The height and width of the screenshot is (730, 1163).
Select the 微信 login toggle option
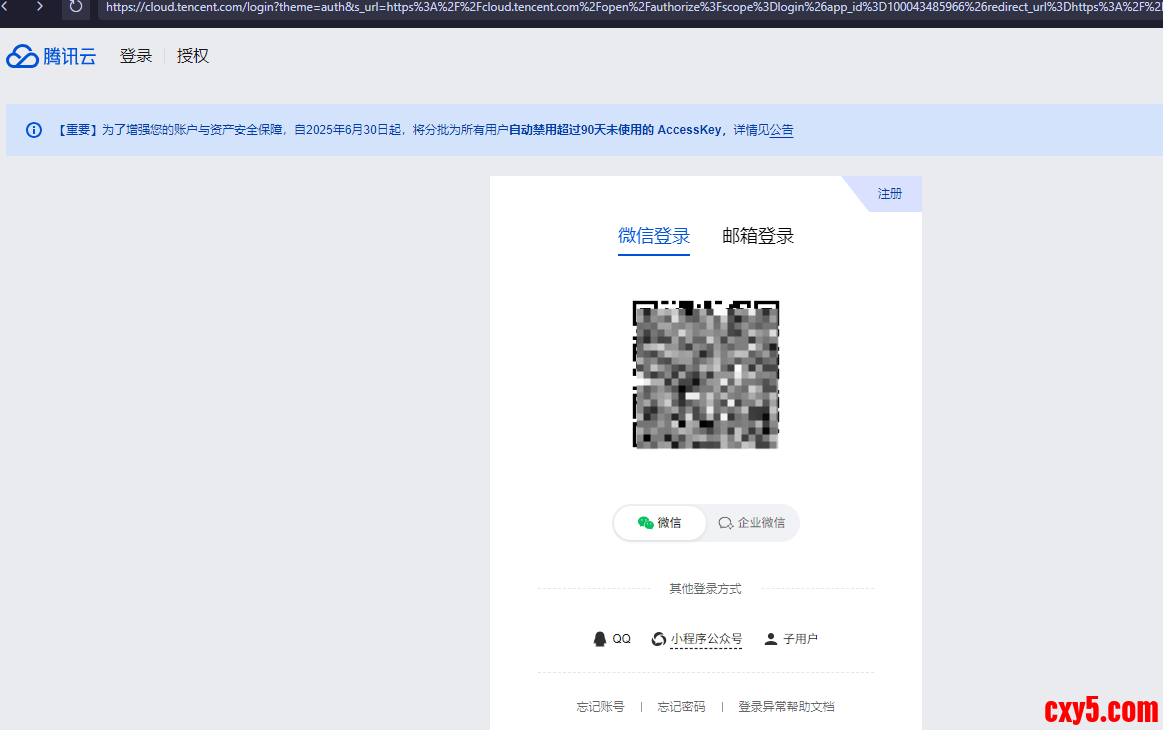click(x=659, y=523)
